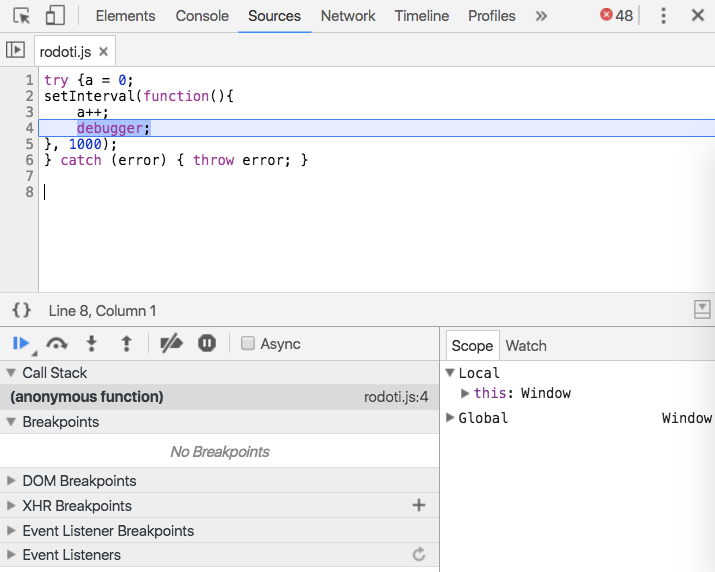This screenshot has width=715, height=572.
Task: Activate the inspect element picker icon
Action: 21,16
